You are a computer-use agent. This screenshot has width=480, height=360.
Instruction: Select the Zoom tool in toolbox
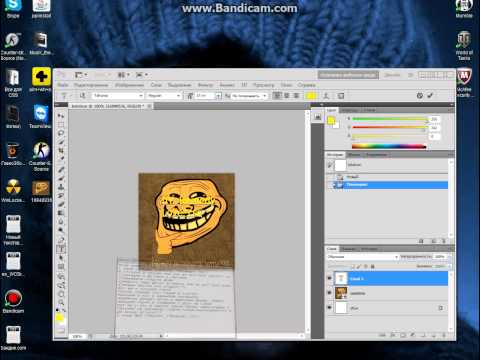[x=61, y=302]
